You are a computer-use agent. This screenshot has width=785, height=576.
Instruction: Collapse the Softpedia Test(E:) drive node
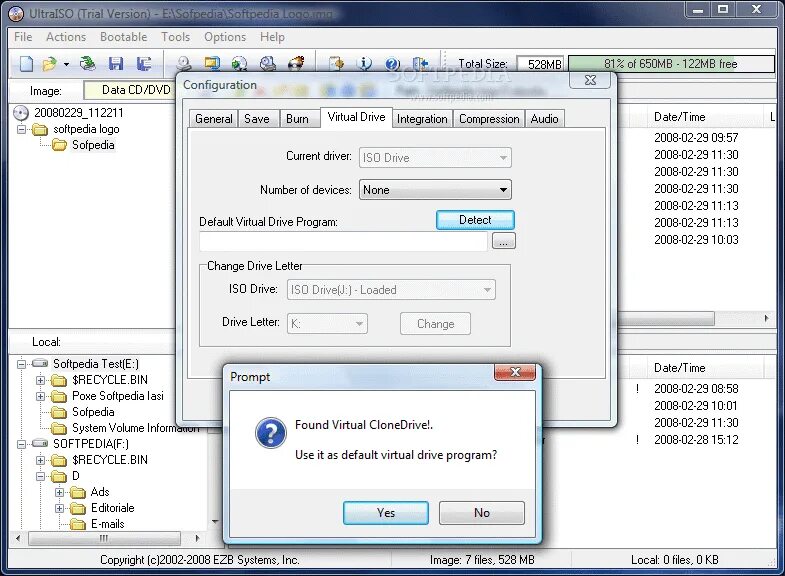pos(22,364)
